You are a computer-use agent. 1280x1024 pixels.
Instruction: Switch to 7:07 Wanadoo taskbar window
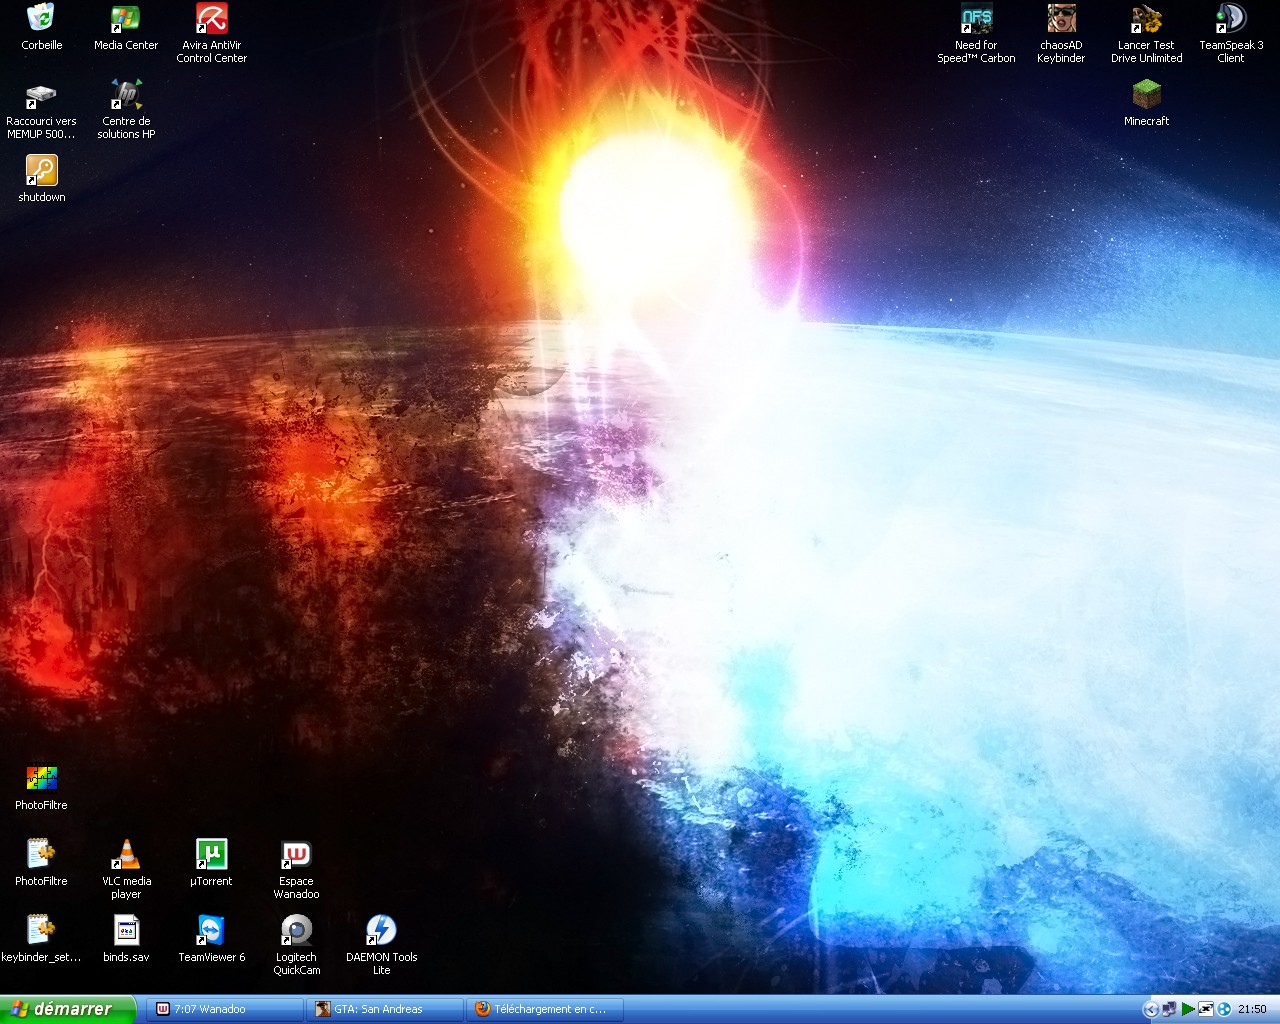[x=225, y=1009]
